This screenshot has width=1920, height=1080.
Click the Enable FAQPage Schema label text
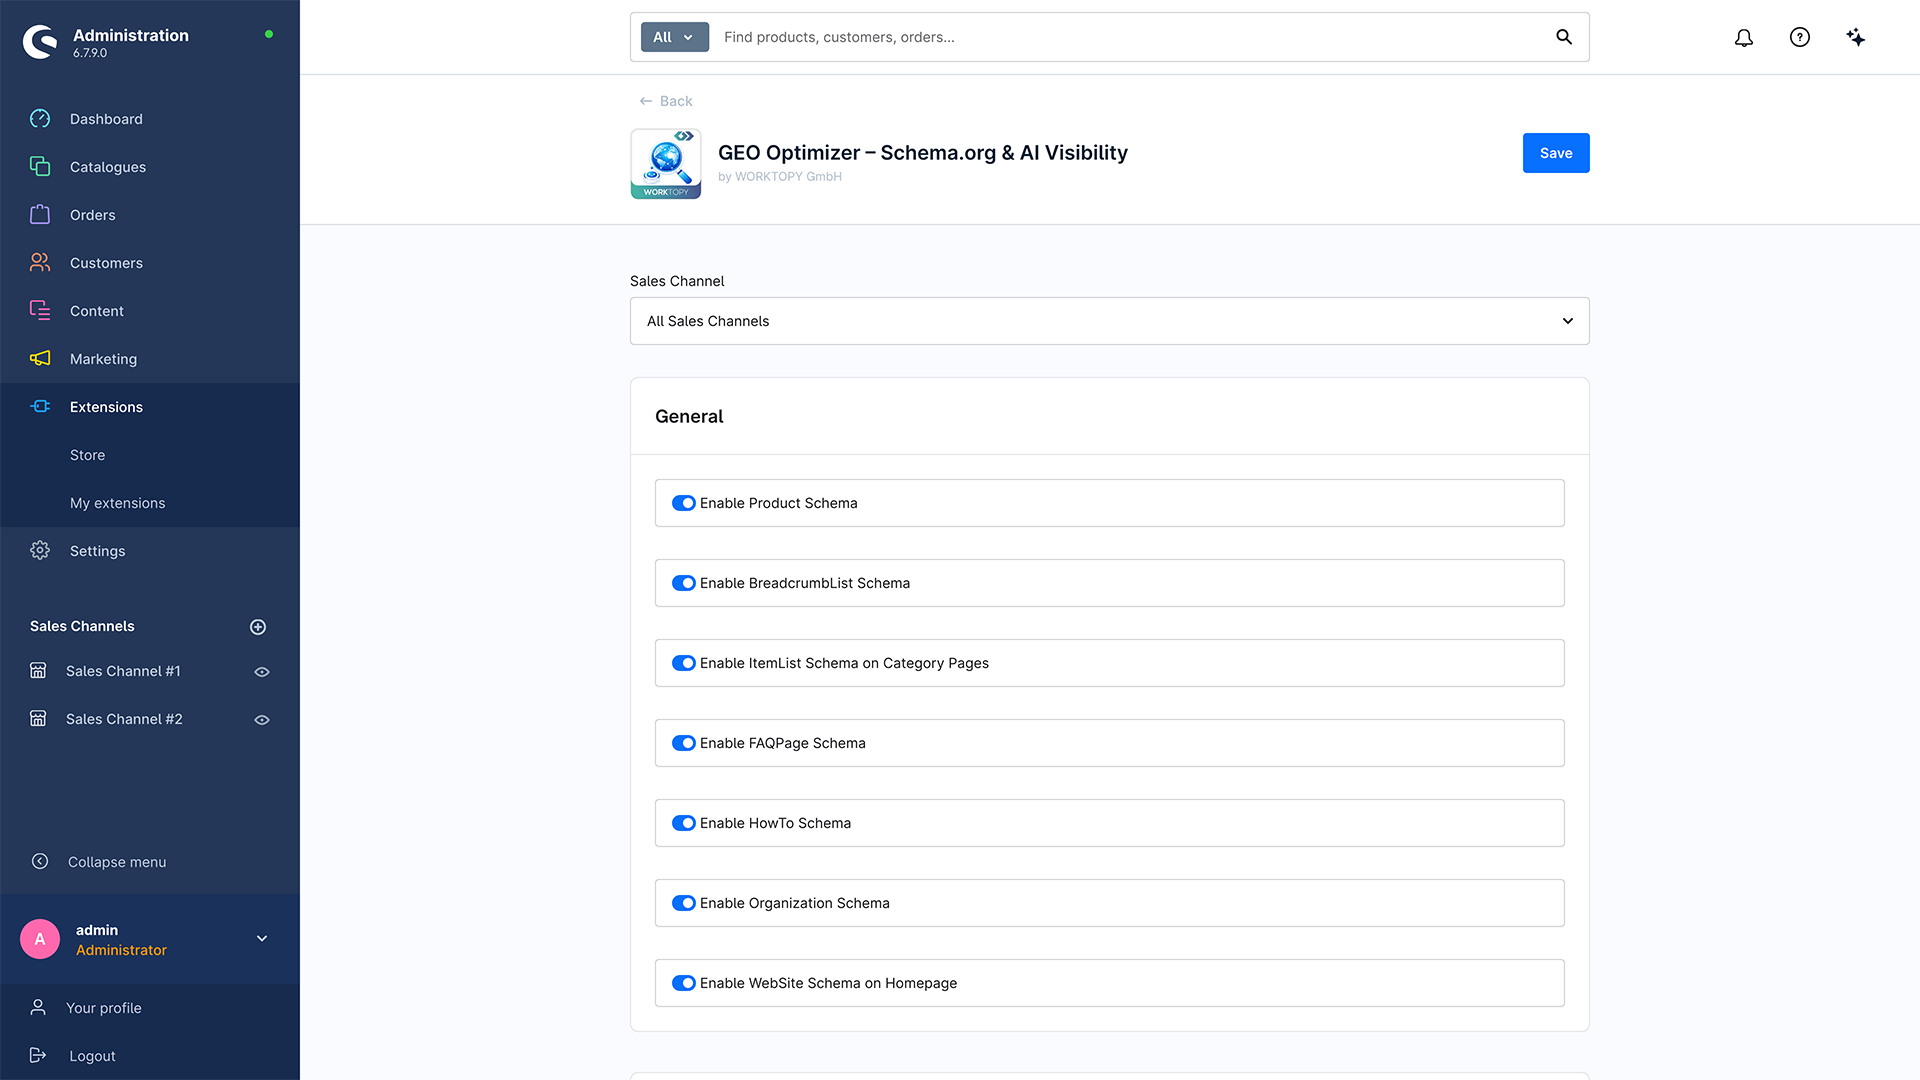tap(783, 743)
